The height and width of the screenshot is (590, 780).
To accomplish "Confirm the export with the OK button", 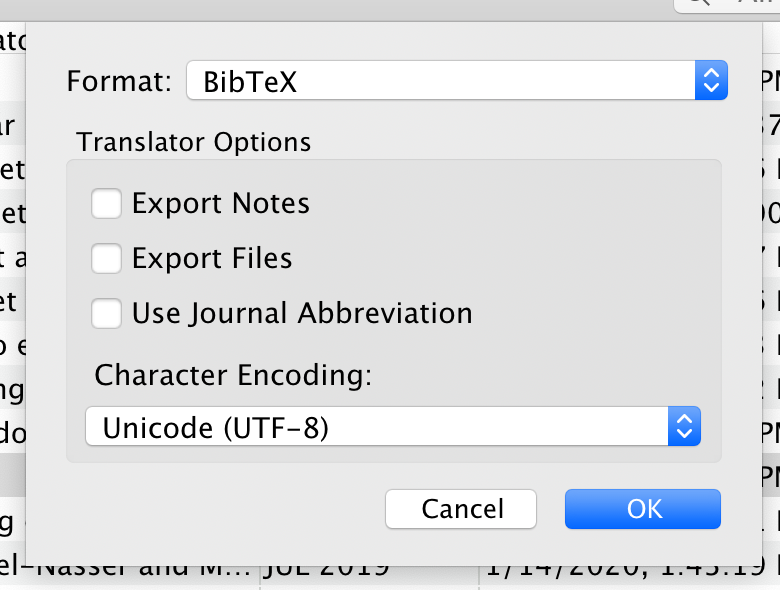I will pos(642,509).
